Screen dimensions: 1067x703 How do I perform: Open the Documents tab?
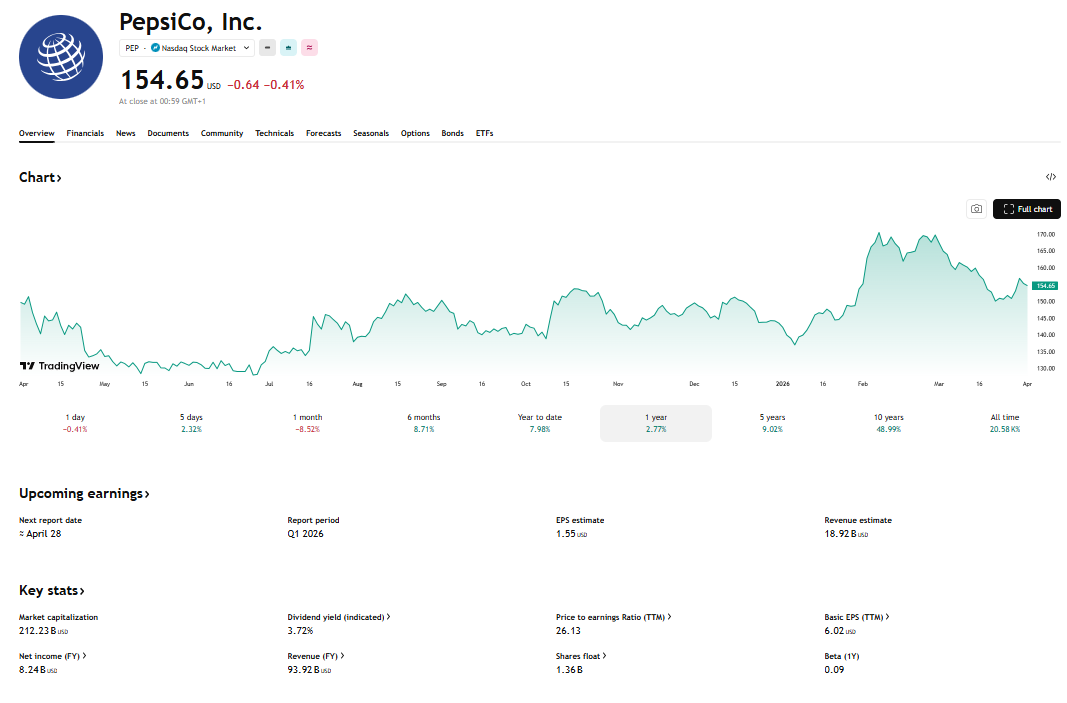[168, 133]
